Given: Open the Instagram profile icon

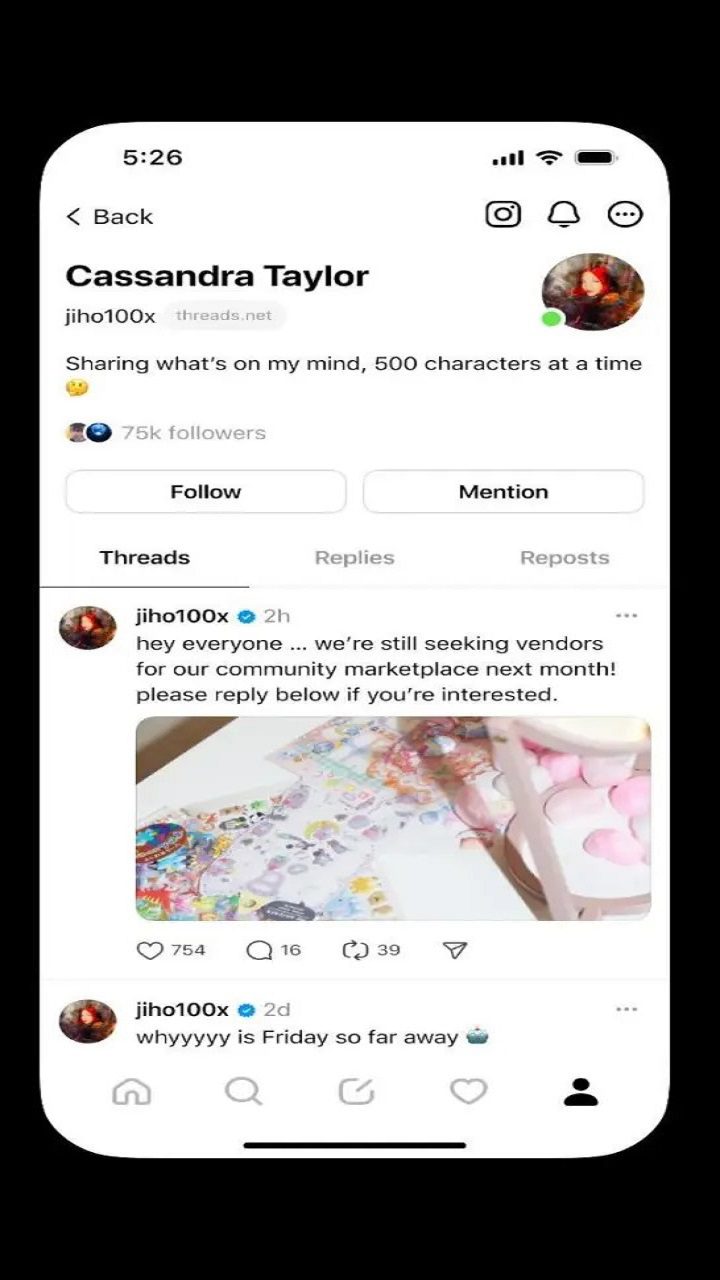Looking at the screenshot, I should pyautogui.click(x=503, y=214).
